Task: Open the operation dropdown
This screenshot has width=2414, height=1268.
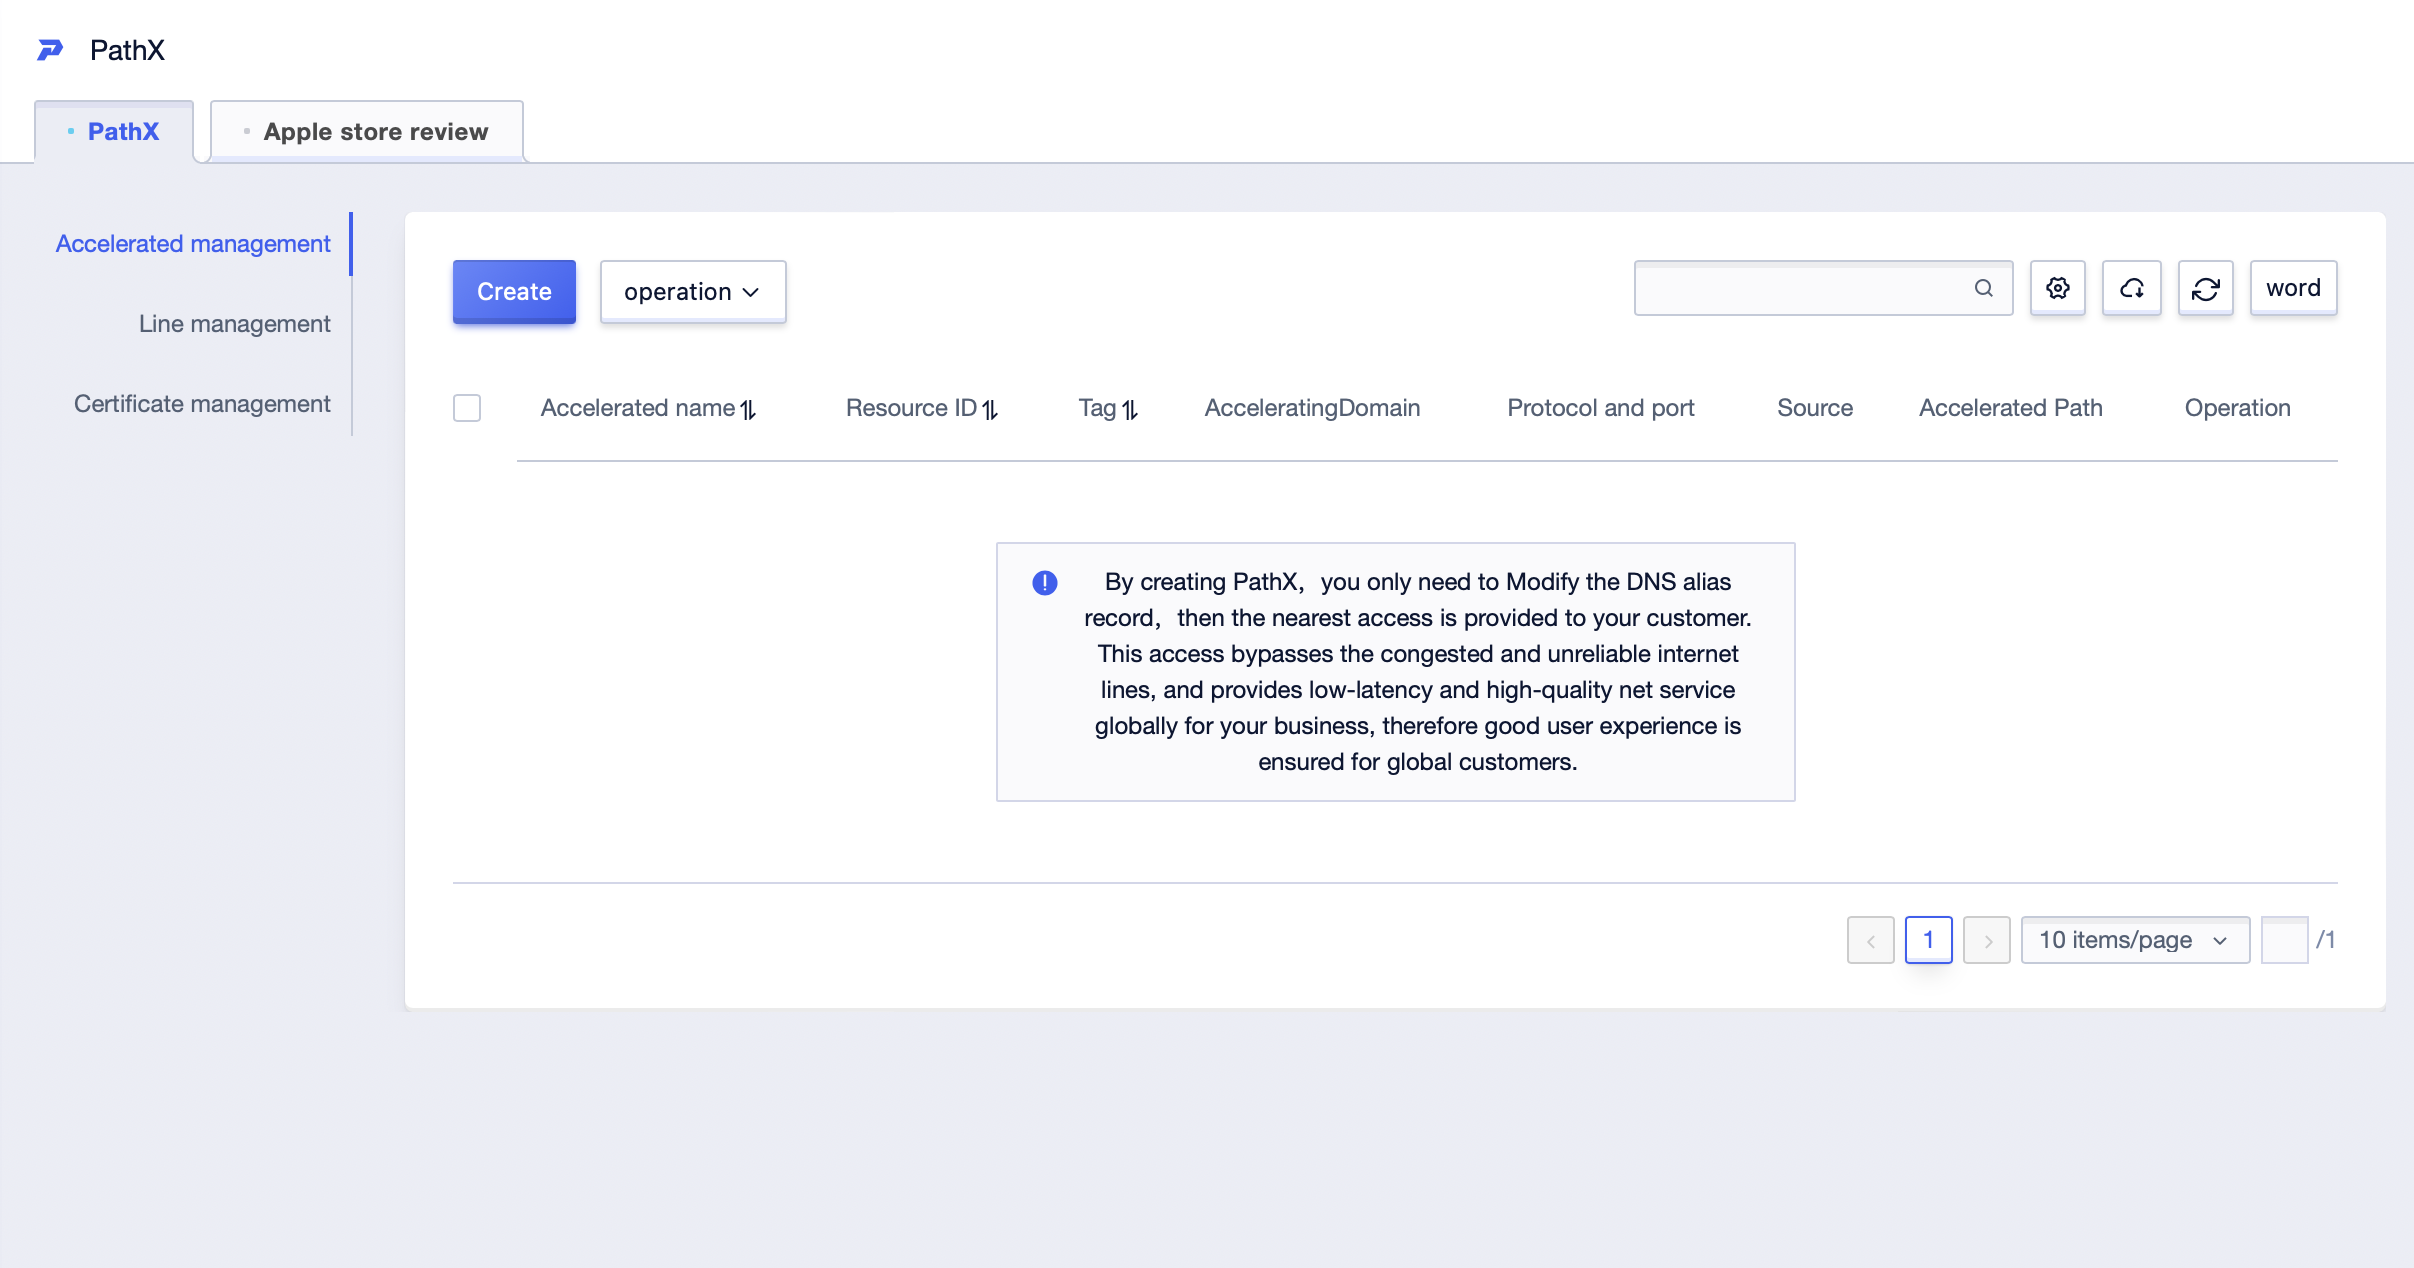Action: point(693,292)
